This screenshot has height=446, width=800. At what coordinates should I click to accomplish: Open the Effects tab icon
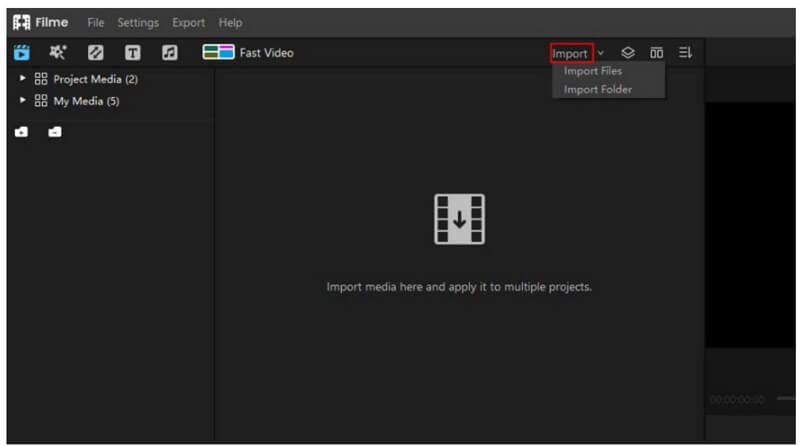point(58,53)
